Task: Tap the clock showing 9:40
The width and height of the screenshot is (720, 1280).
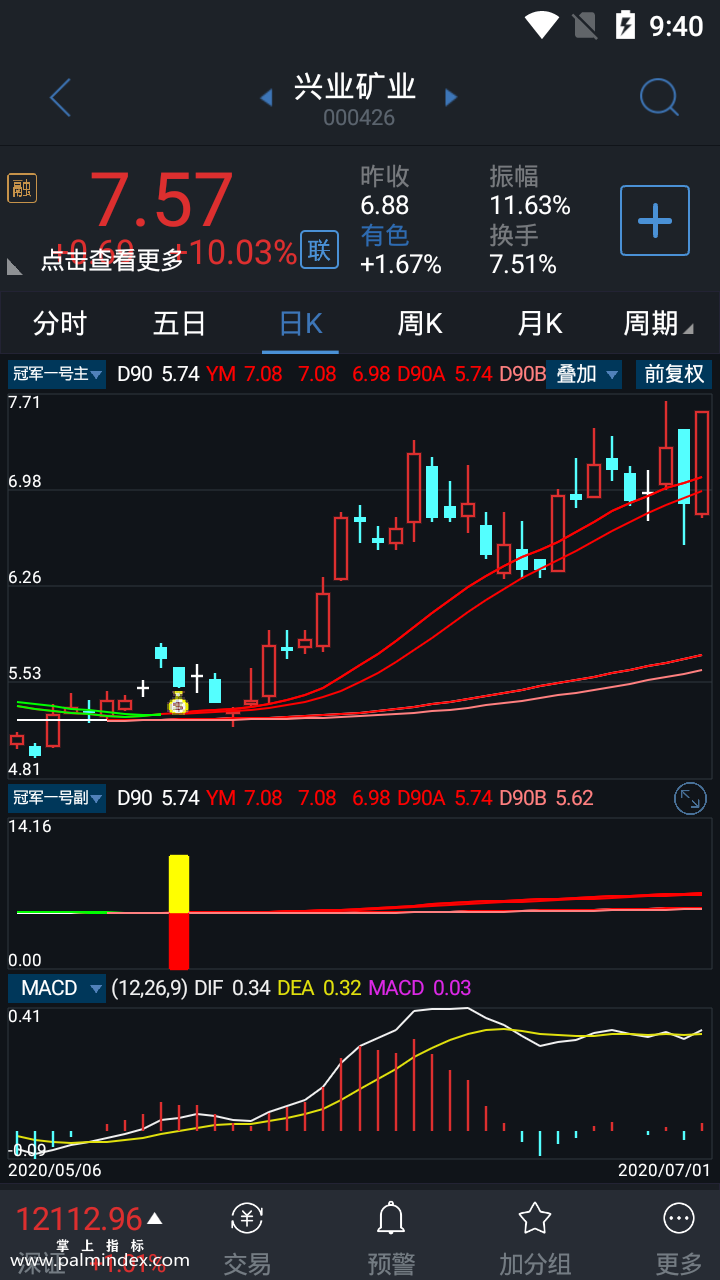Action: tap(677, 25)
